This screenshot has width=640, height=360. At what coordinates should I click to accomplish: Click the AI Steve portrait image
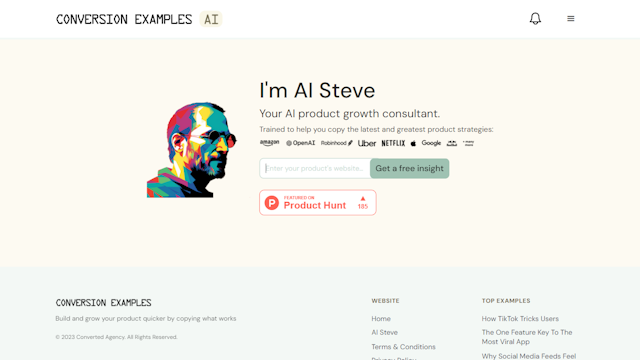point(191,150)
